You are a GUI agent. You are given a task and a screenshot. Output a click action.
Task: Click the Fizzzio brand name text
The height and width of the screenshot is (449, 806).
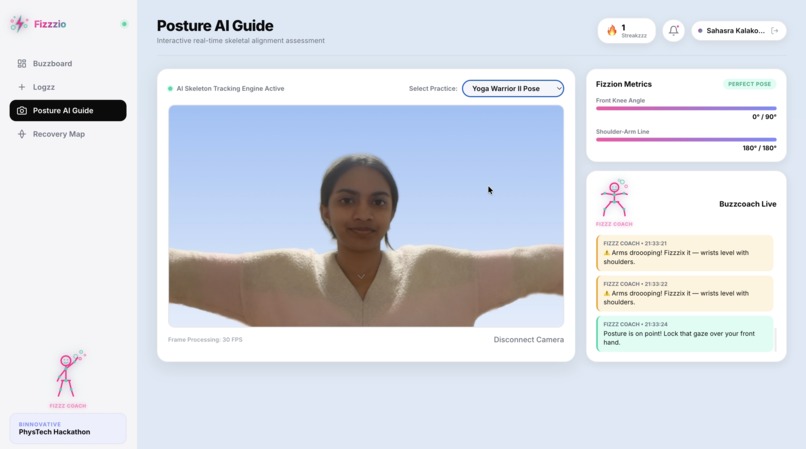[x=50, y=24]
